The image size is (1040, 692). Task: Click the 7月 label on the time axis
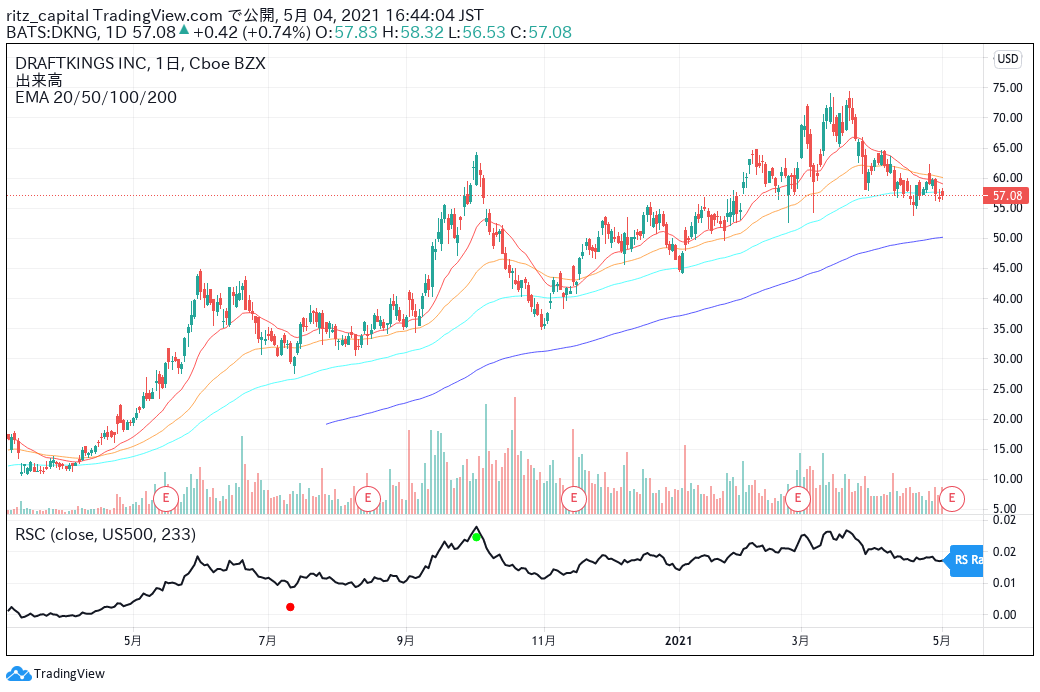click(x=268, y=641)
